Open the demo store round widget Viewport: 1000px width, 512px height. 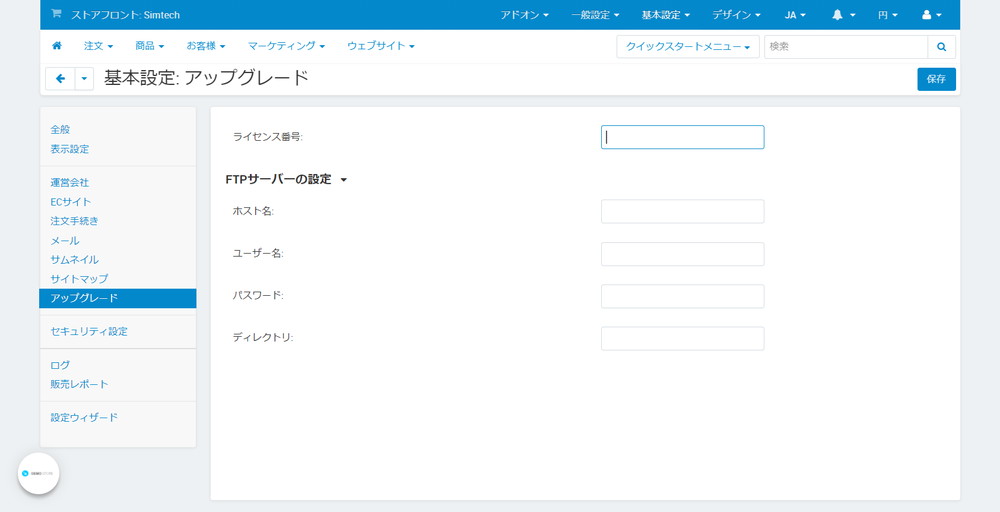tap(38, 473)
